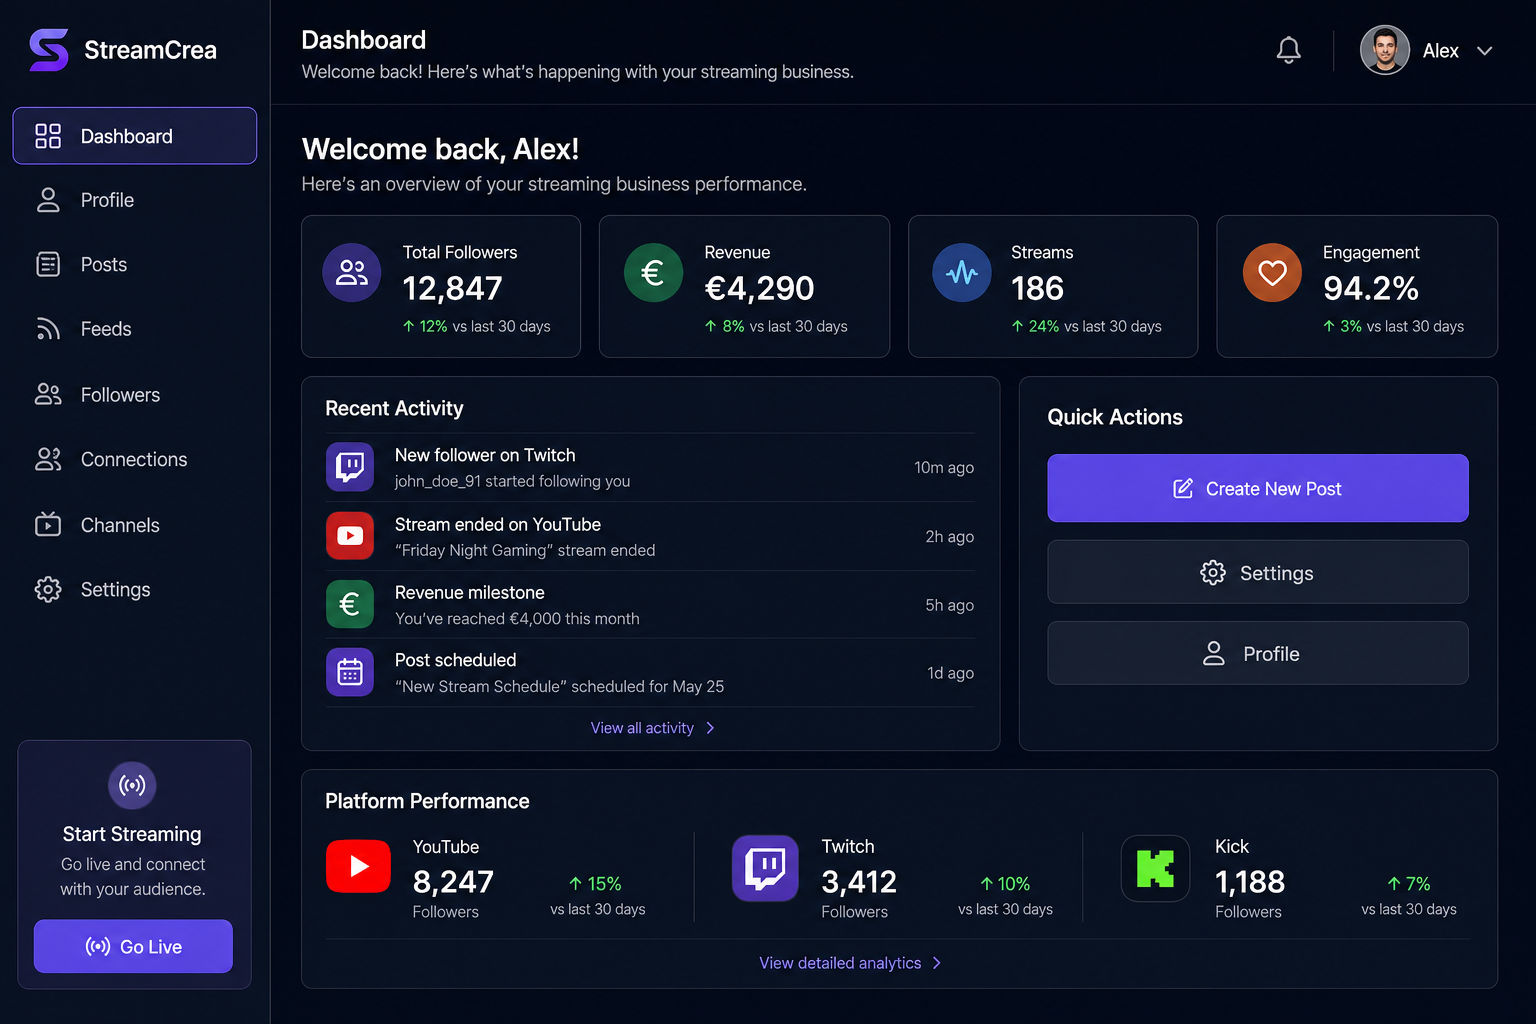
Task: Click YouTube 8,247 followers count
Action: coord(453,882)
